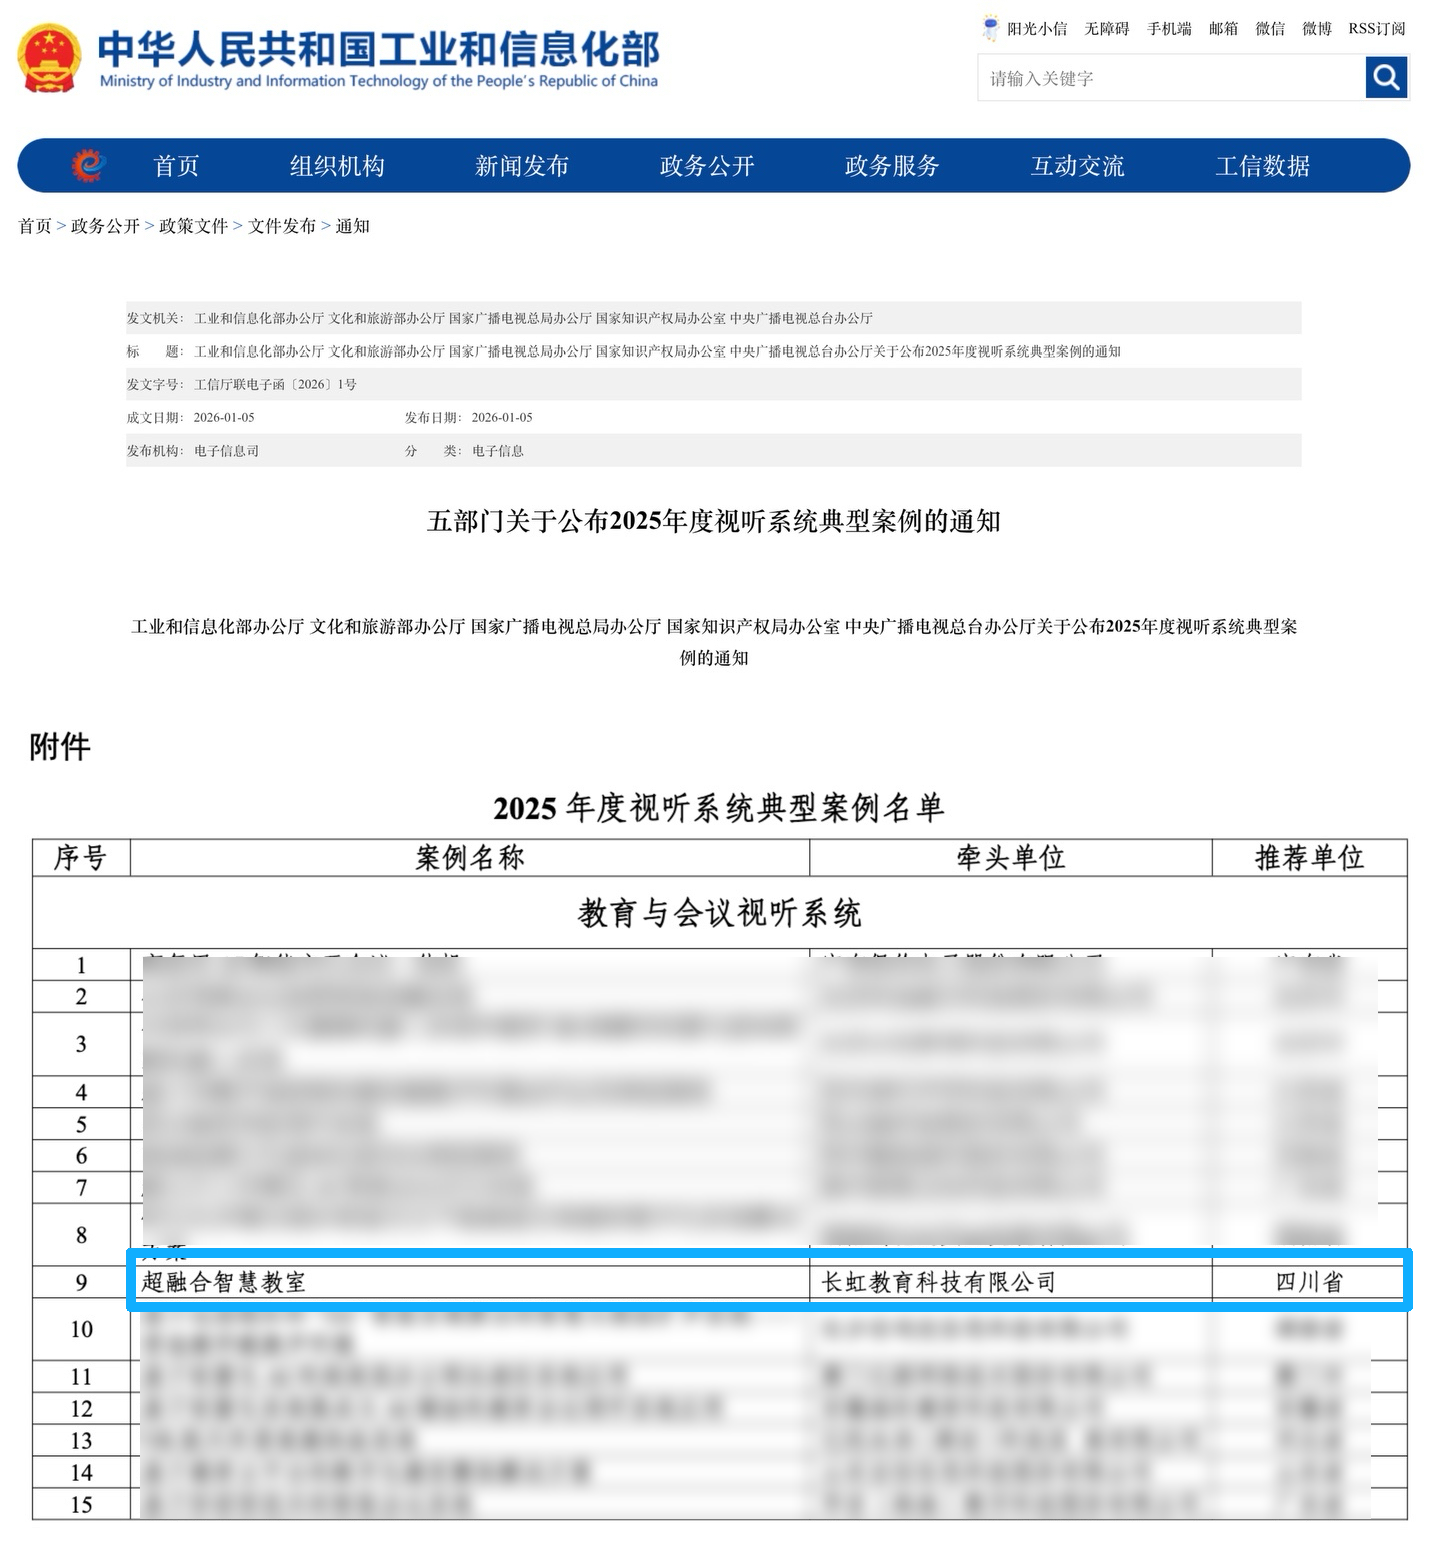Image resolution: width=1440 pixels, height=1566 pixels.
Task: Select the 政务公开 navigation item
Action: [706, 166]
